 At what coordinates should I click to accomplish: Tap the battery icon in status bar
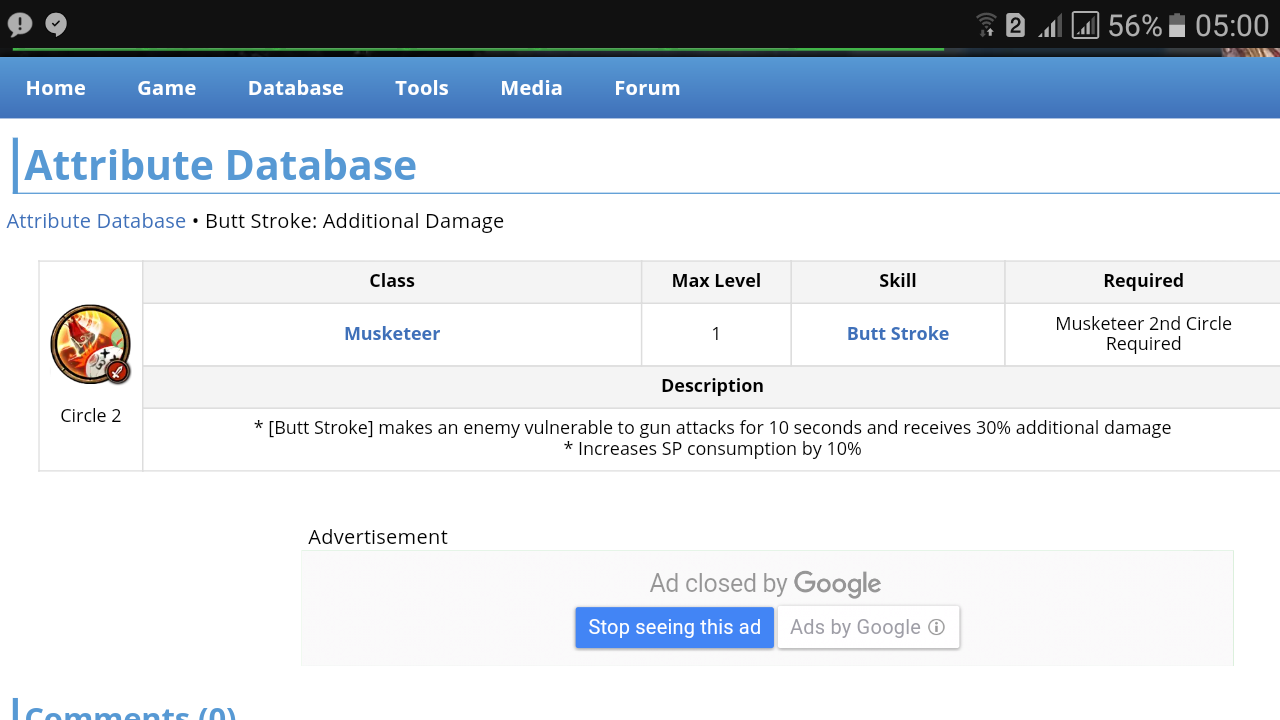(1177, 25)
